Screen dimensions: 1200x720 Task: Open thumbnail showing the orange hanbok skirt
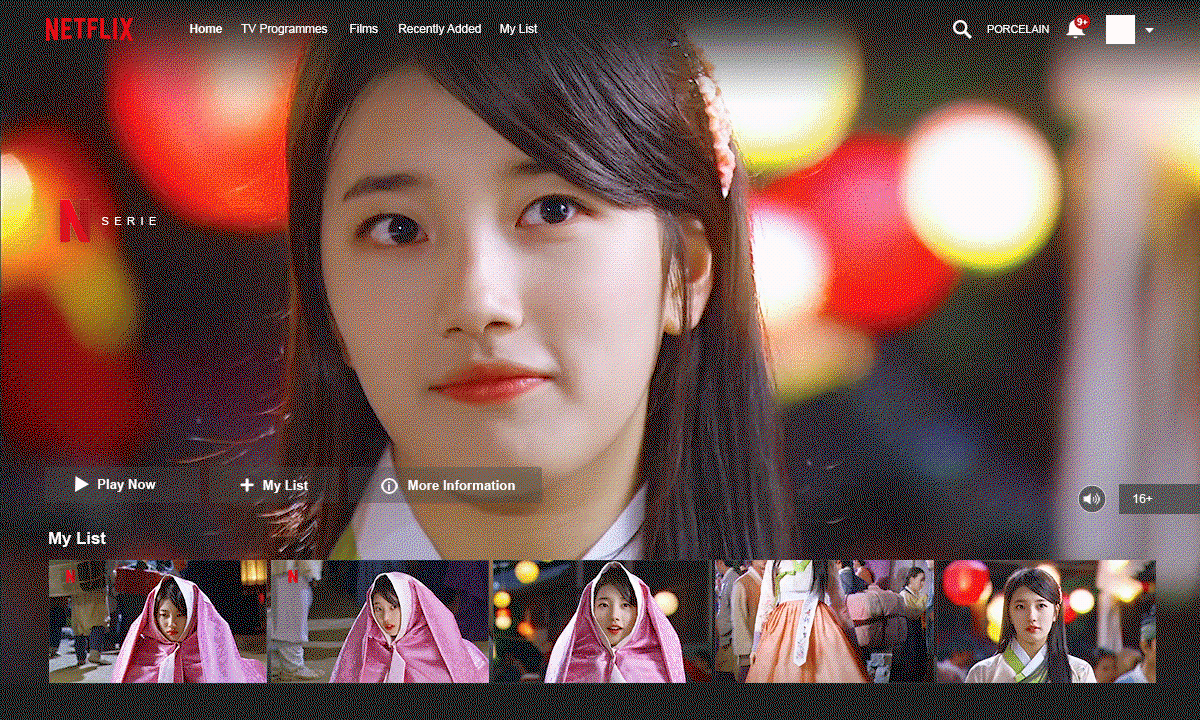point(823,621)
